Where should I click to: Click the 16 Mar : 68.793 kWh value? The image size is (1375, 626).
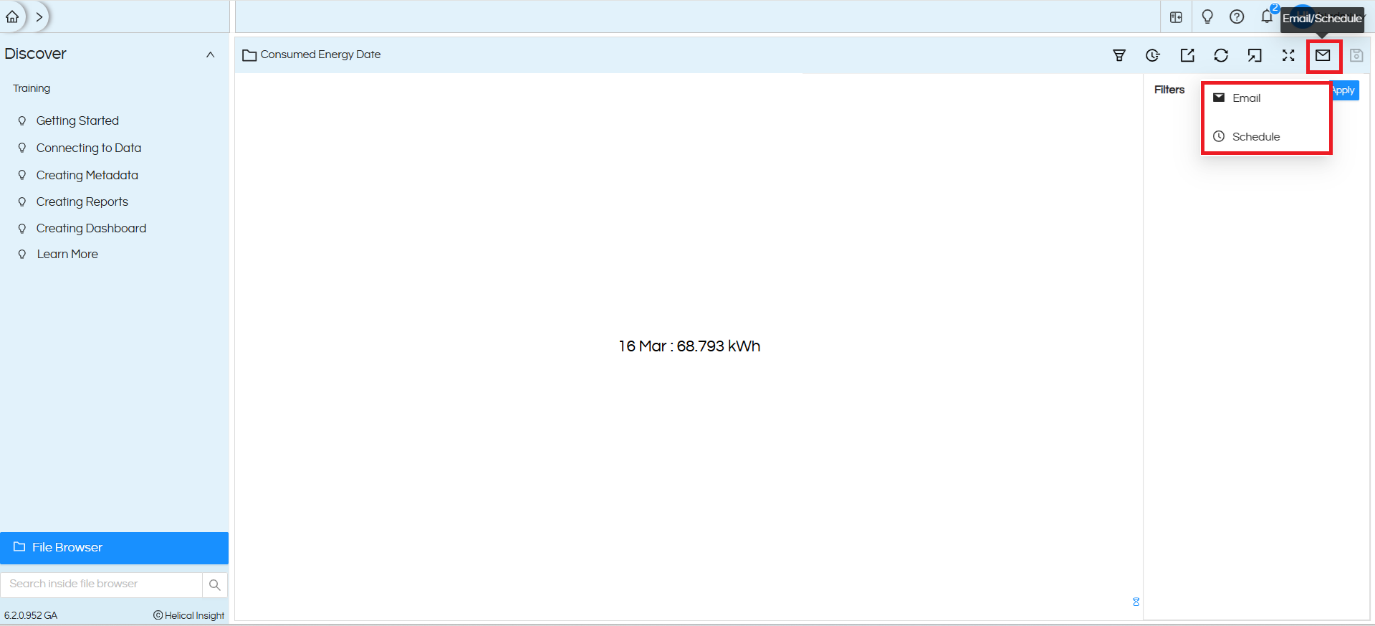[x=689, y=346]
